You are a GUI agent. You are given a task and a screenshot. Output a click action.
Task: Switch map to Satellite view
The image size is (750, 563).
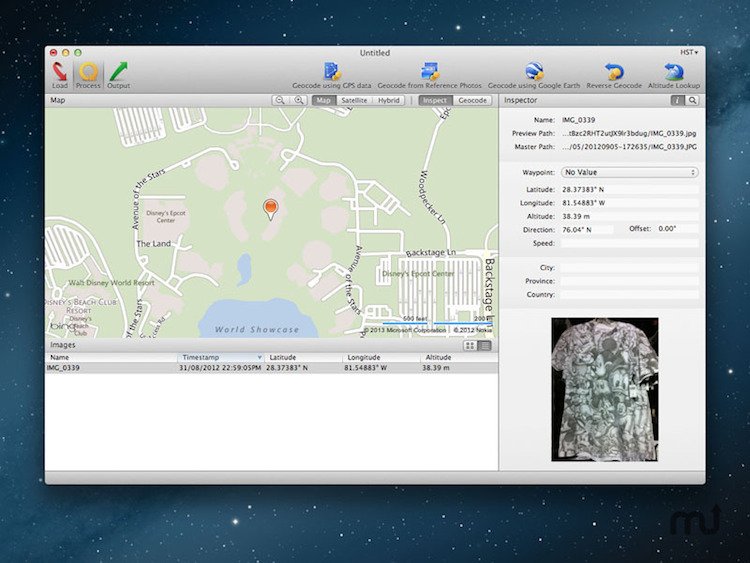point(354,100)
